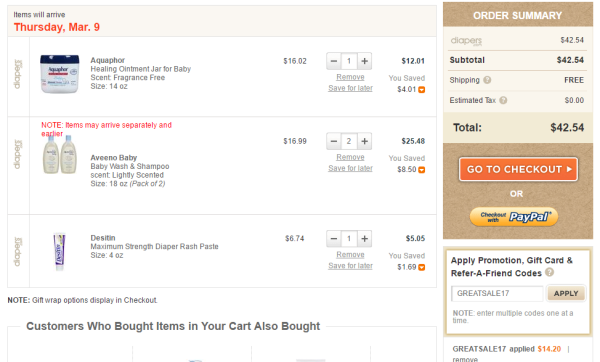Screen dimensions: 600x362
Task: Save Desitin paste for later
Action: tap(350, 266)
